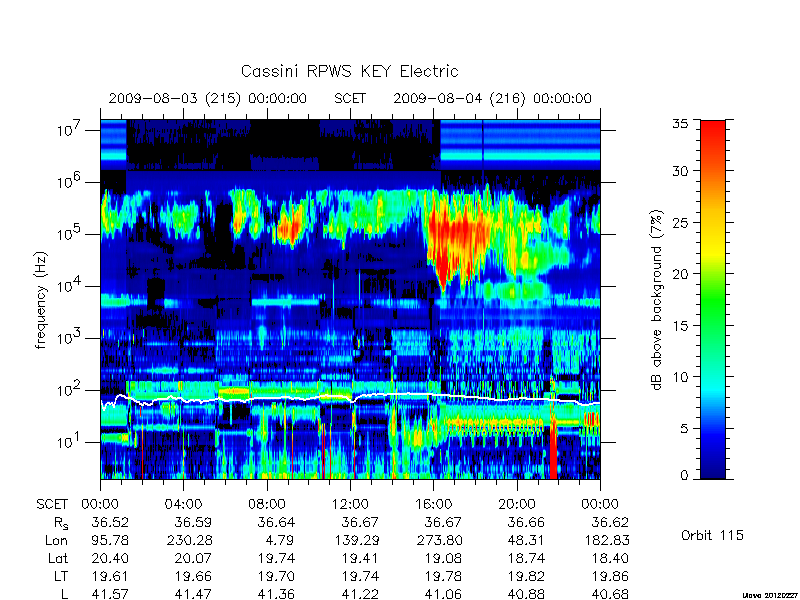The image size is (800, 600).
Task: Click the color bar value 20
Action: click(680, 273)
